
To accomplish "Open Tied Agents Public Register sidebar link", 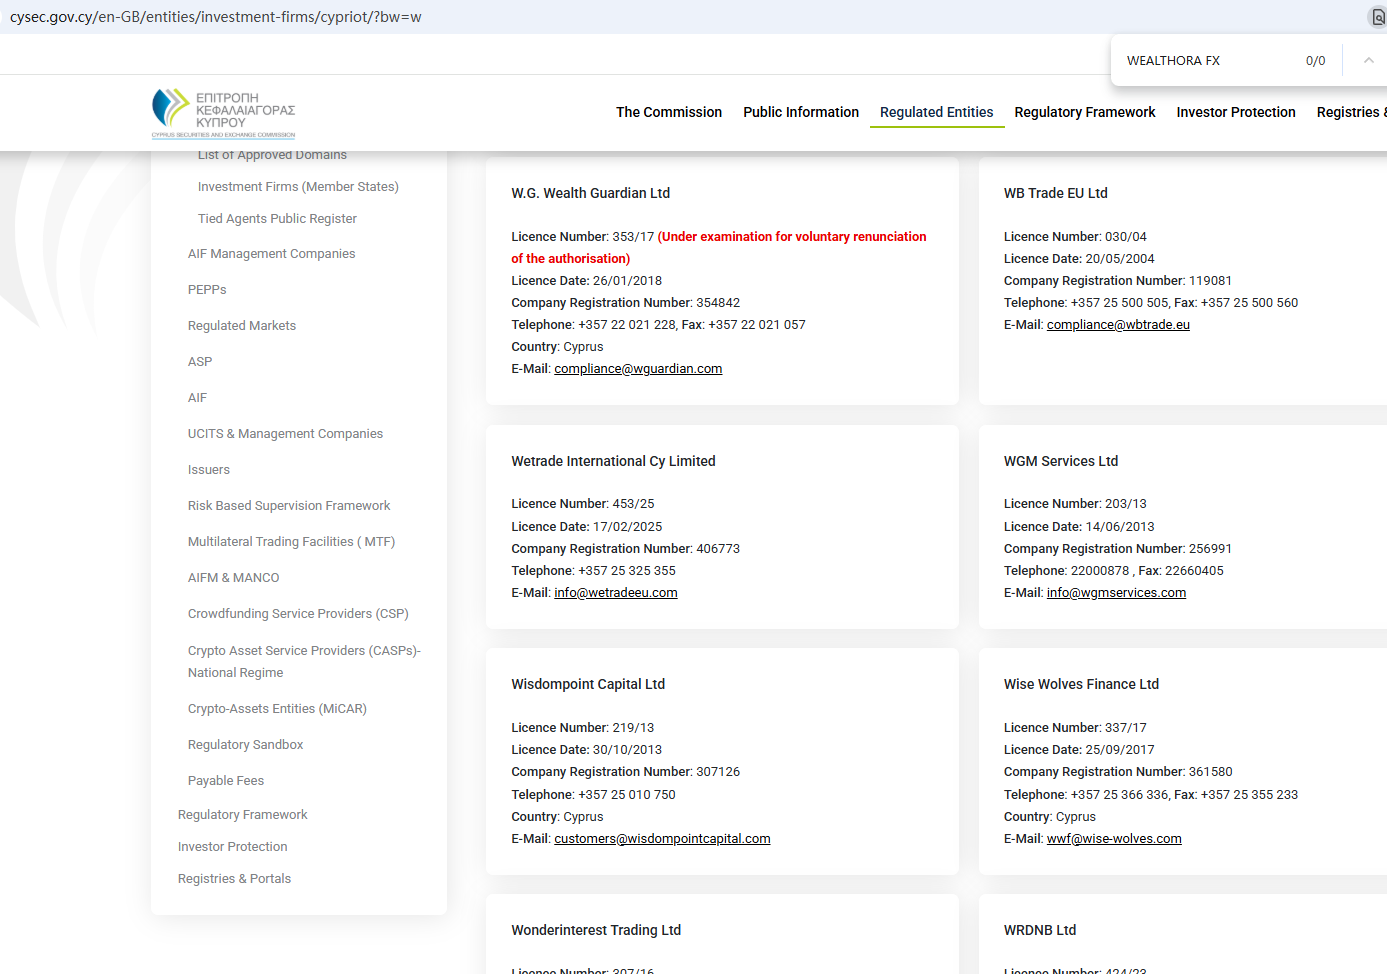I will pos(277,219).
